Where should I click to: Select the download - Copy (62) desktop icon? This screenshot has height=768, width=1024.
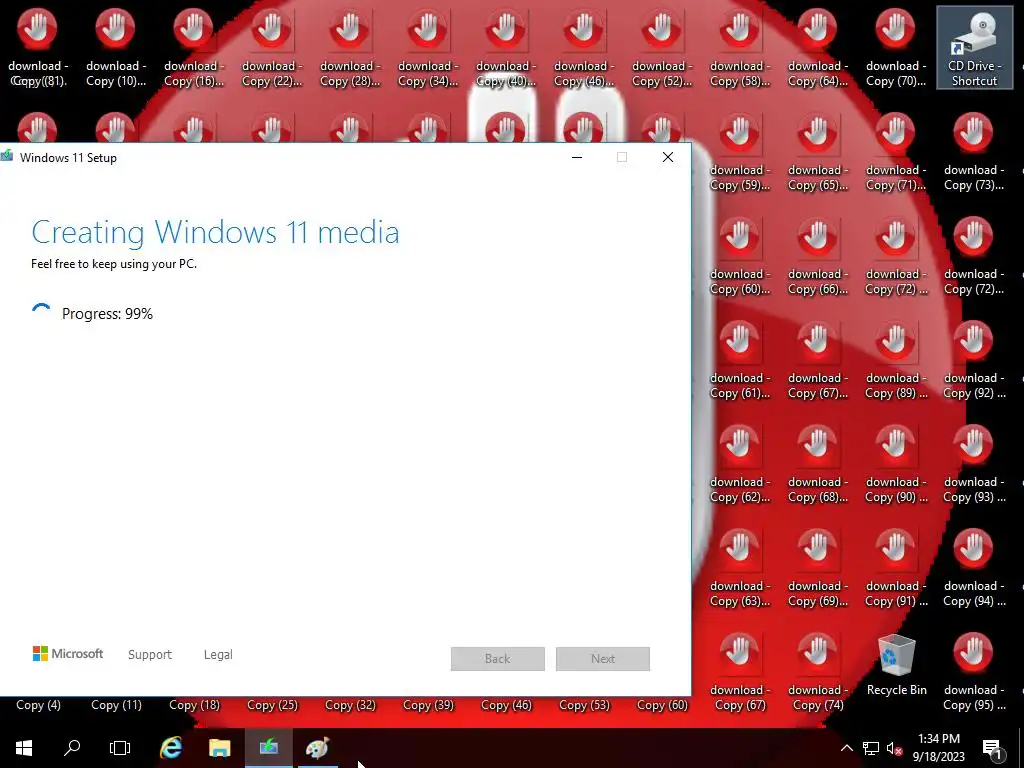[x=739, y=463]
